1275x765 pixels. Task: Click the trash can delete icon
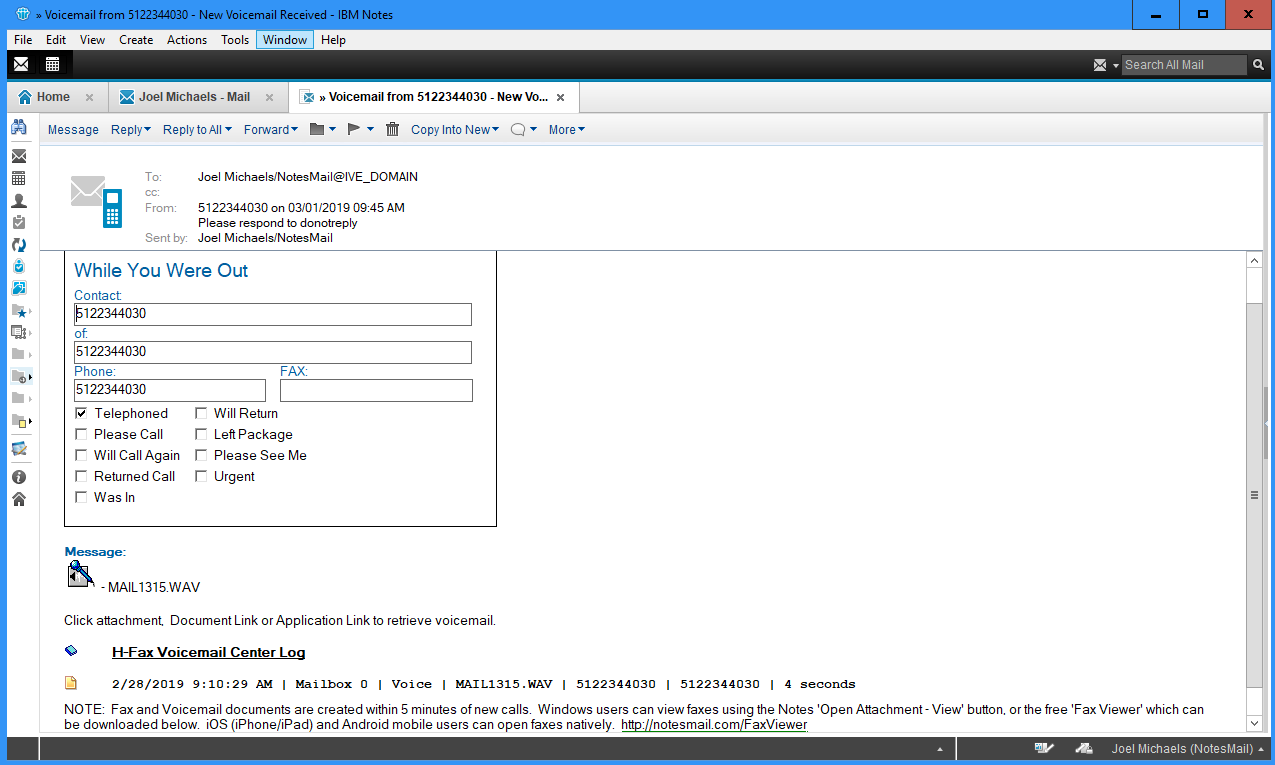click(x=392, y=129)
